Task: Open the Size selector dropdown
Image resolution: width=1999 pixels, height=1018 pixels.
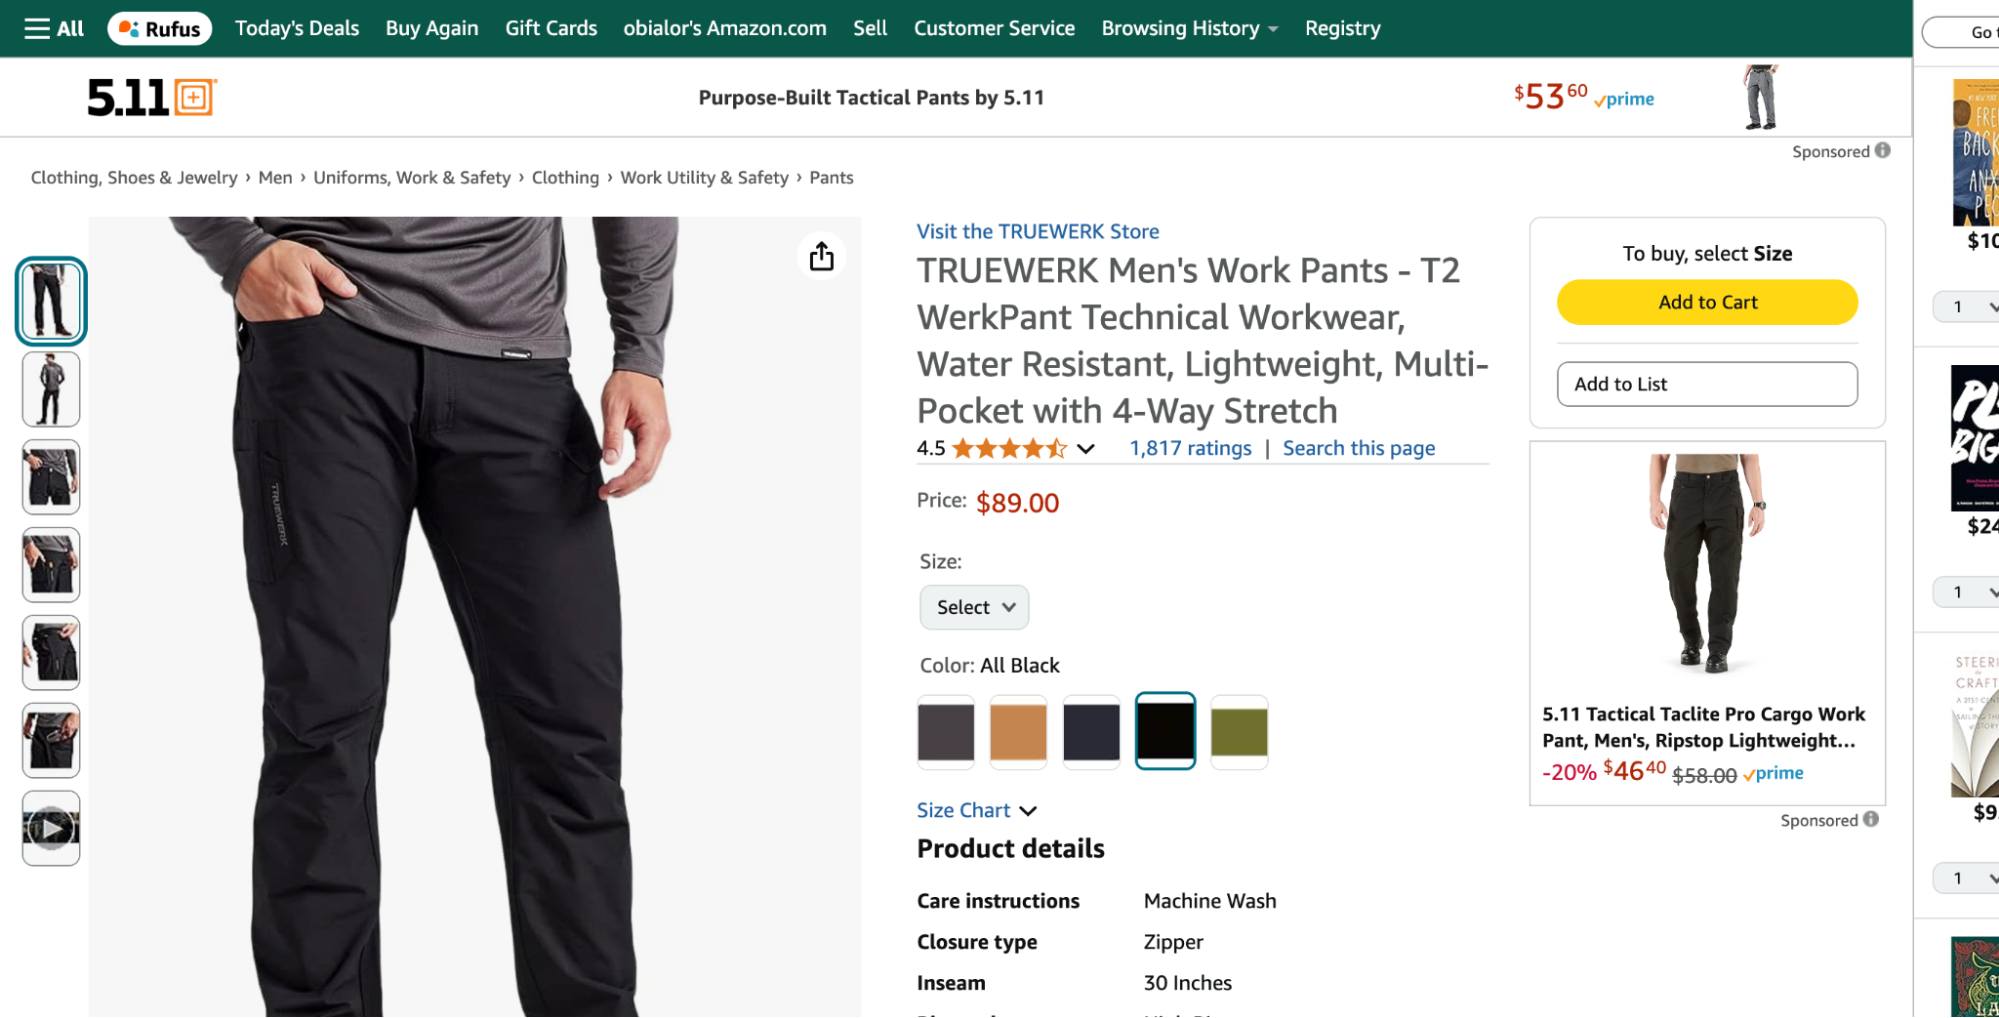Action: [973, 607]
